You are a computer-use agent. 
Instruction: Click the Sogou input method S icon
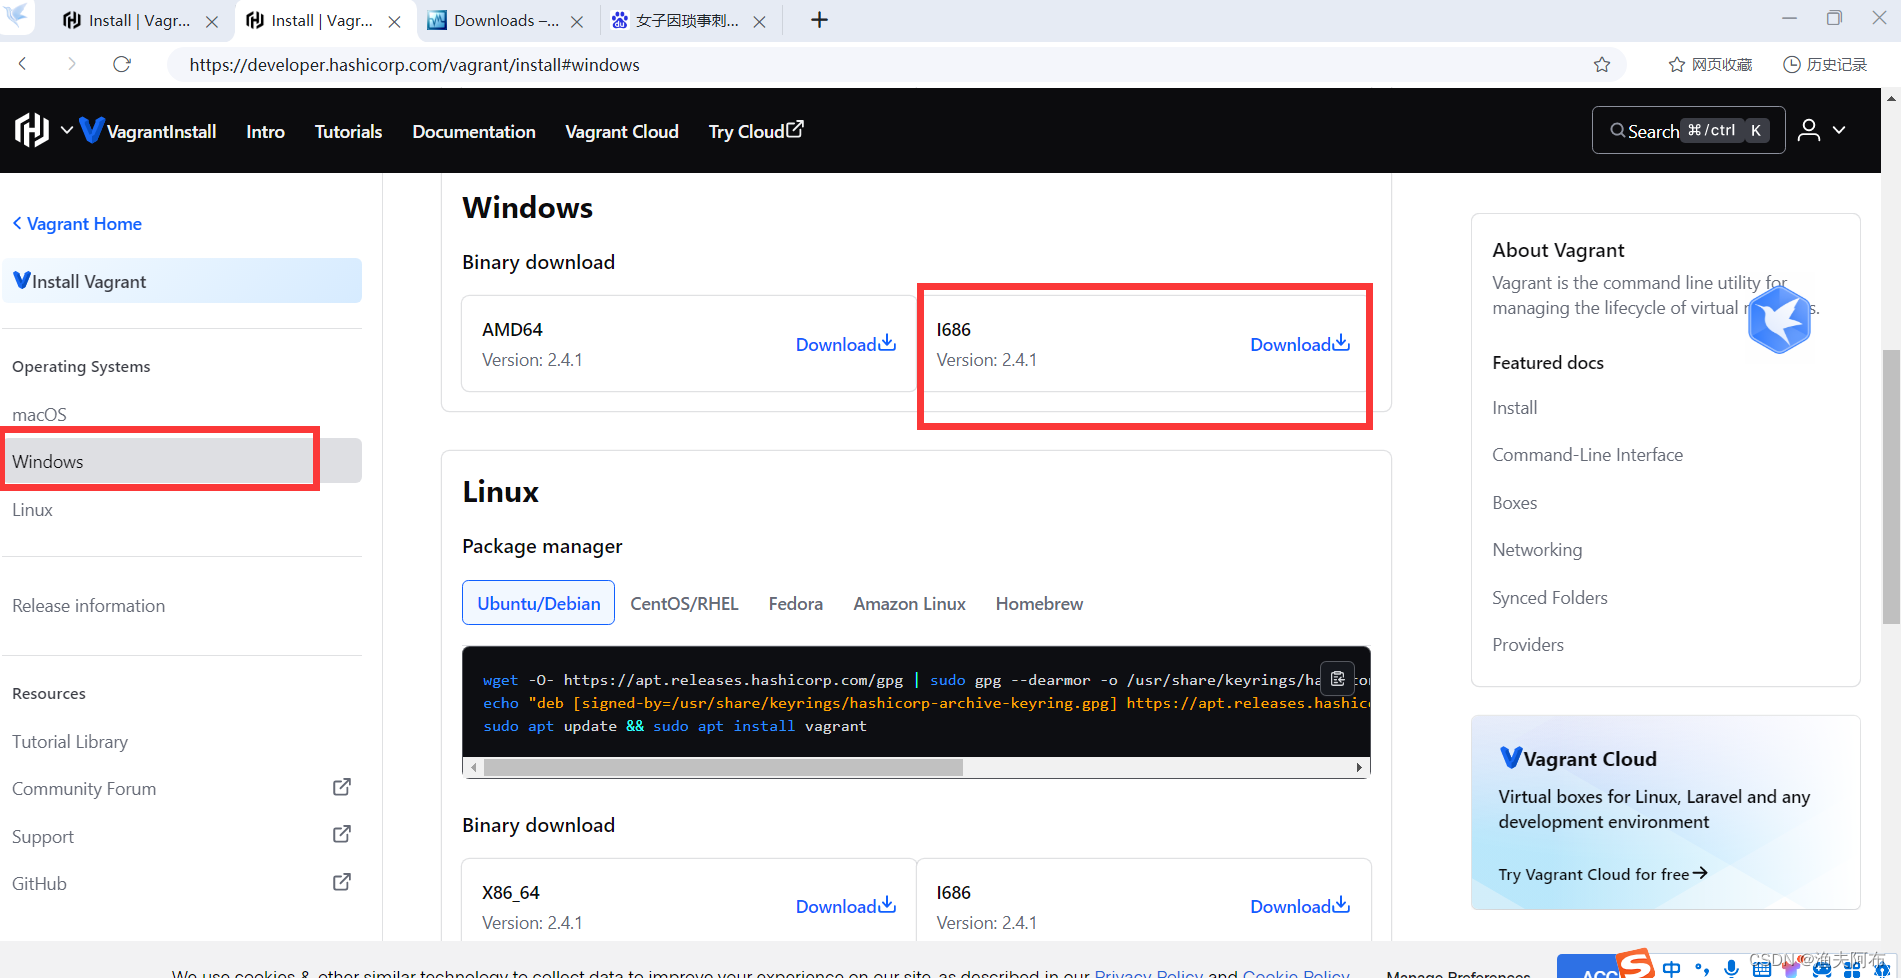click(x=1636, y=964)
